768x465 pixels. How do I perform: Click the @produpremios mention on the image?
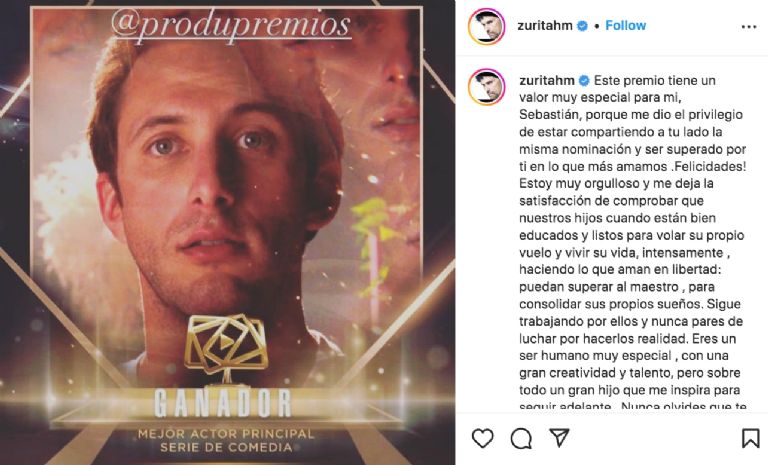[x=231, y=24]
